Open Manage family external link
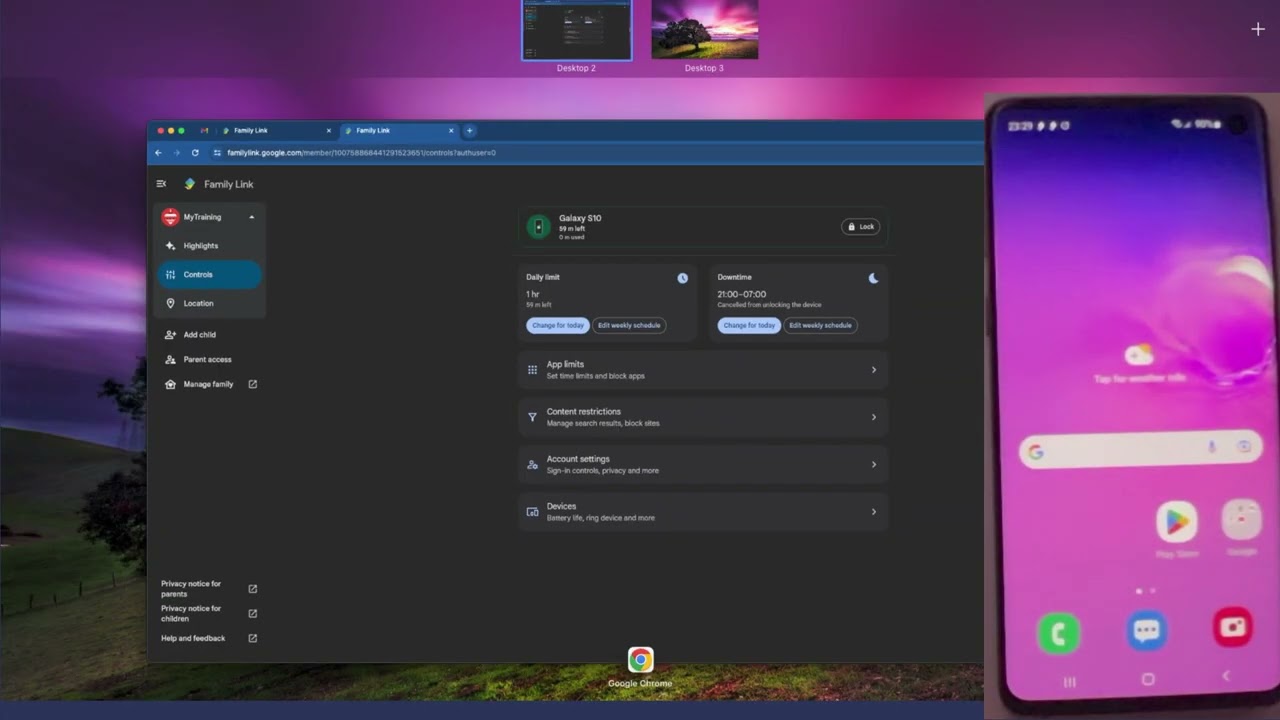 [209, 384]
